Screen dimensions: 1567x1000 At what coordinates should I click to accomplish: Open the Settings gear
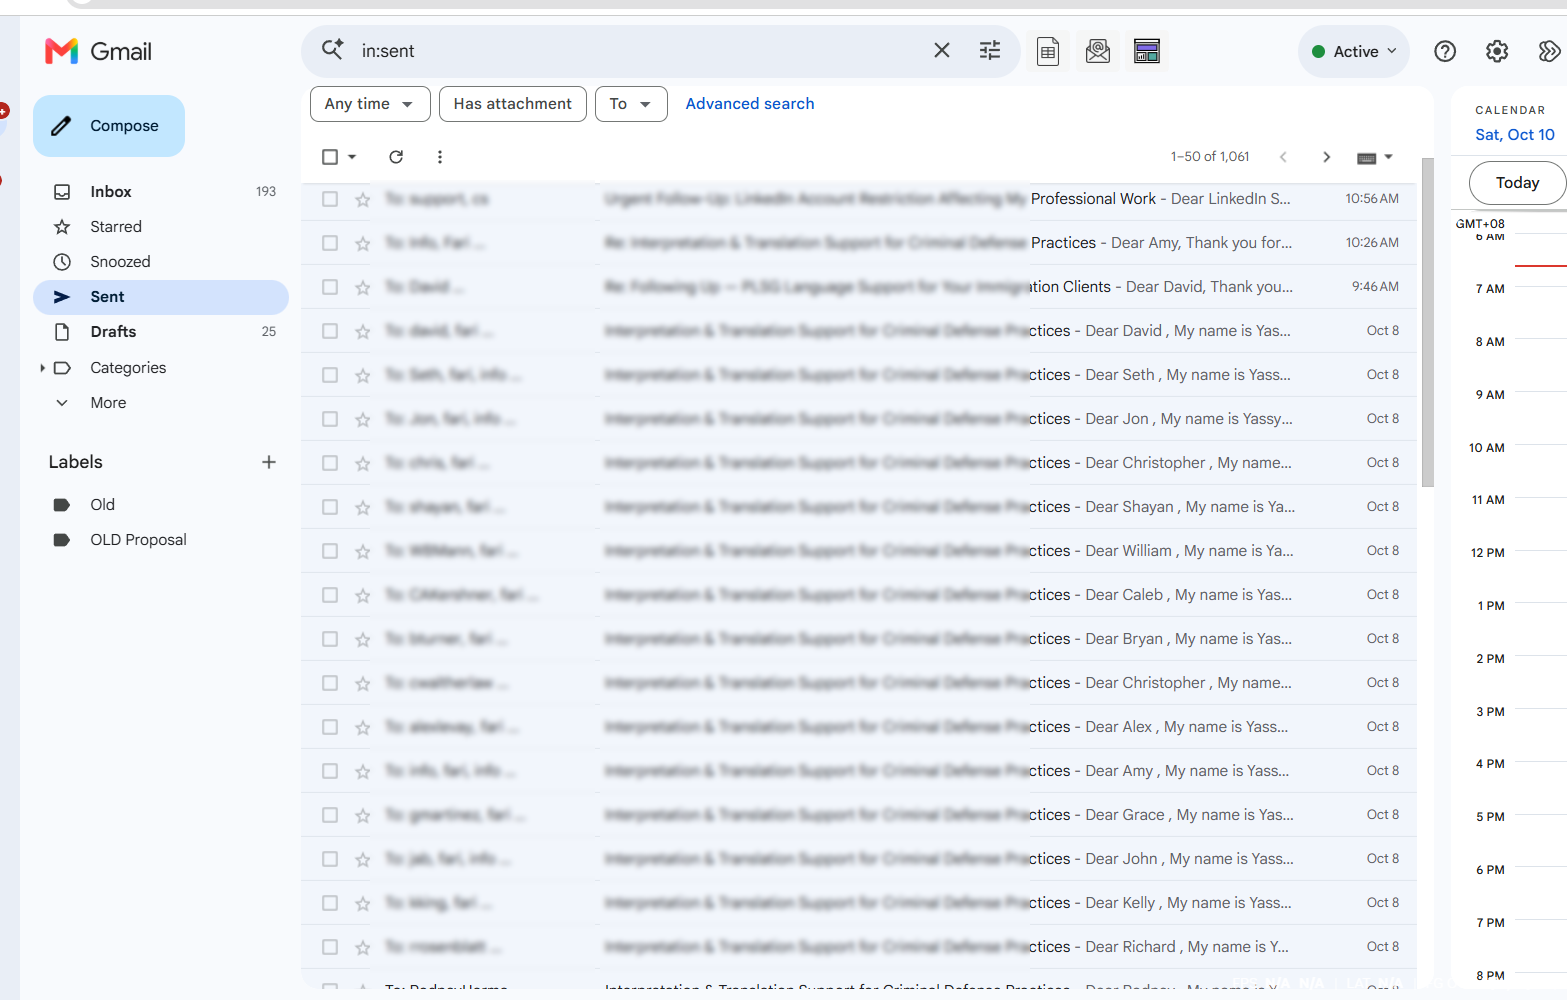coord(1497,51)
